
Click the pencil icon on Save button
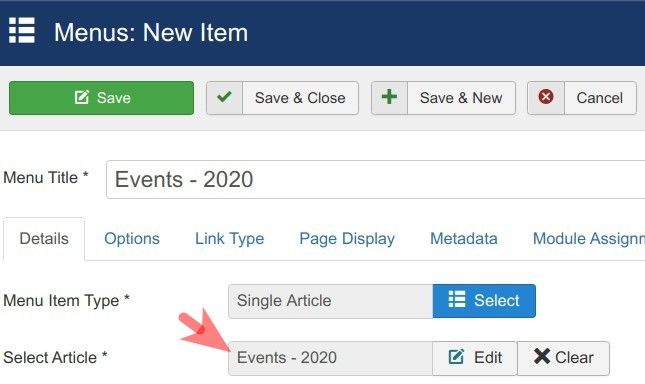[81, 97]
